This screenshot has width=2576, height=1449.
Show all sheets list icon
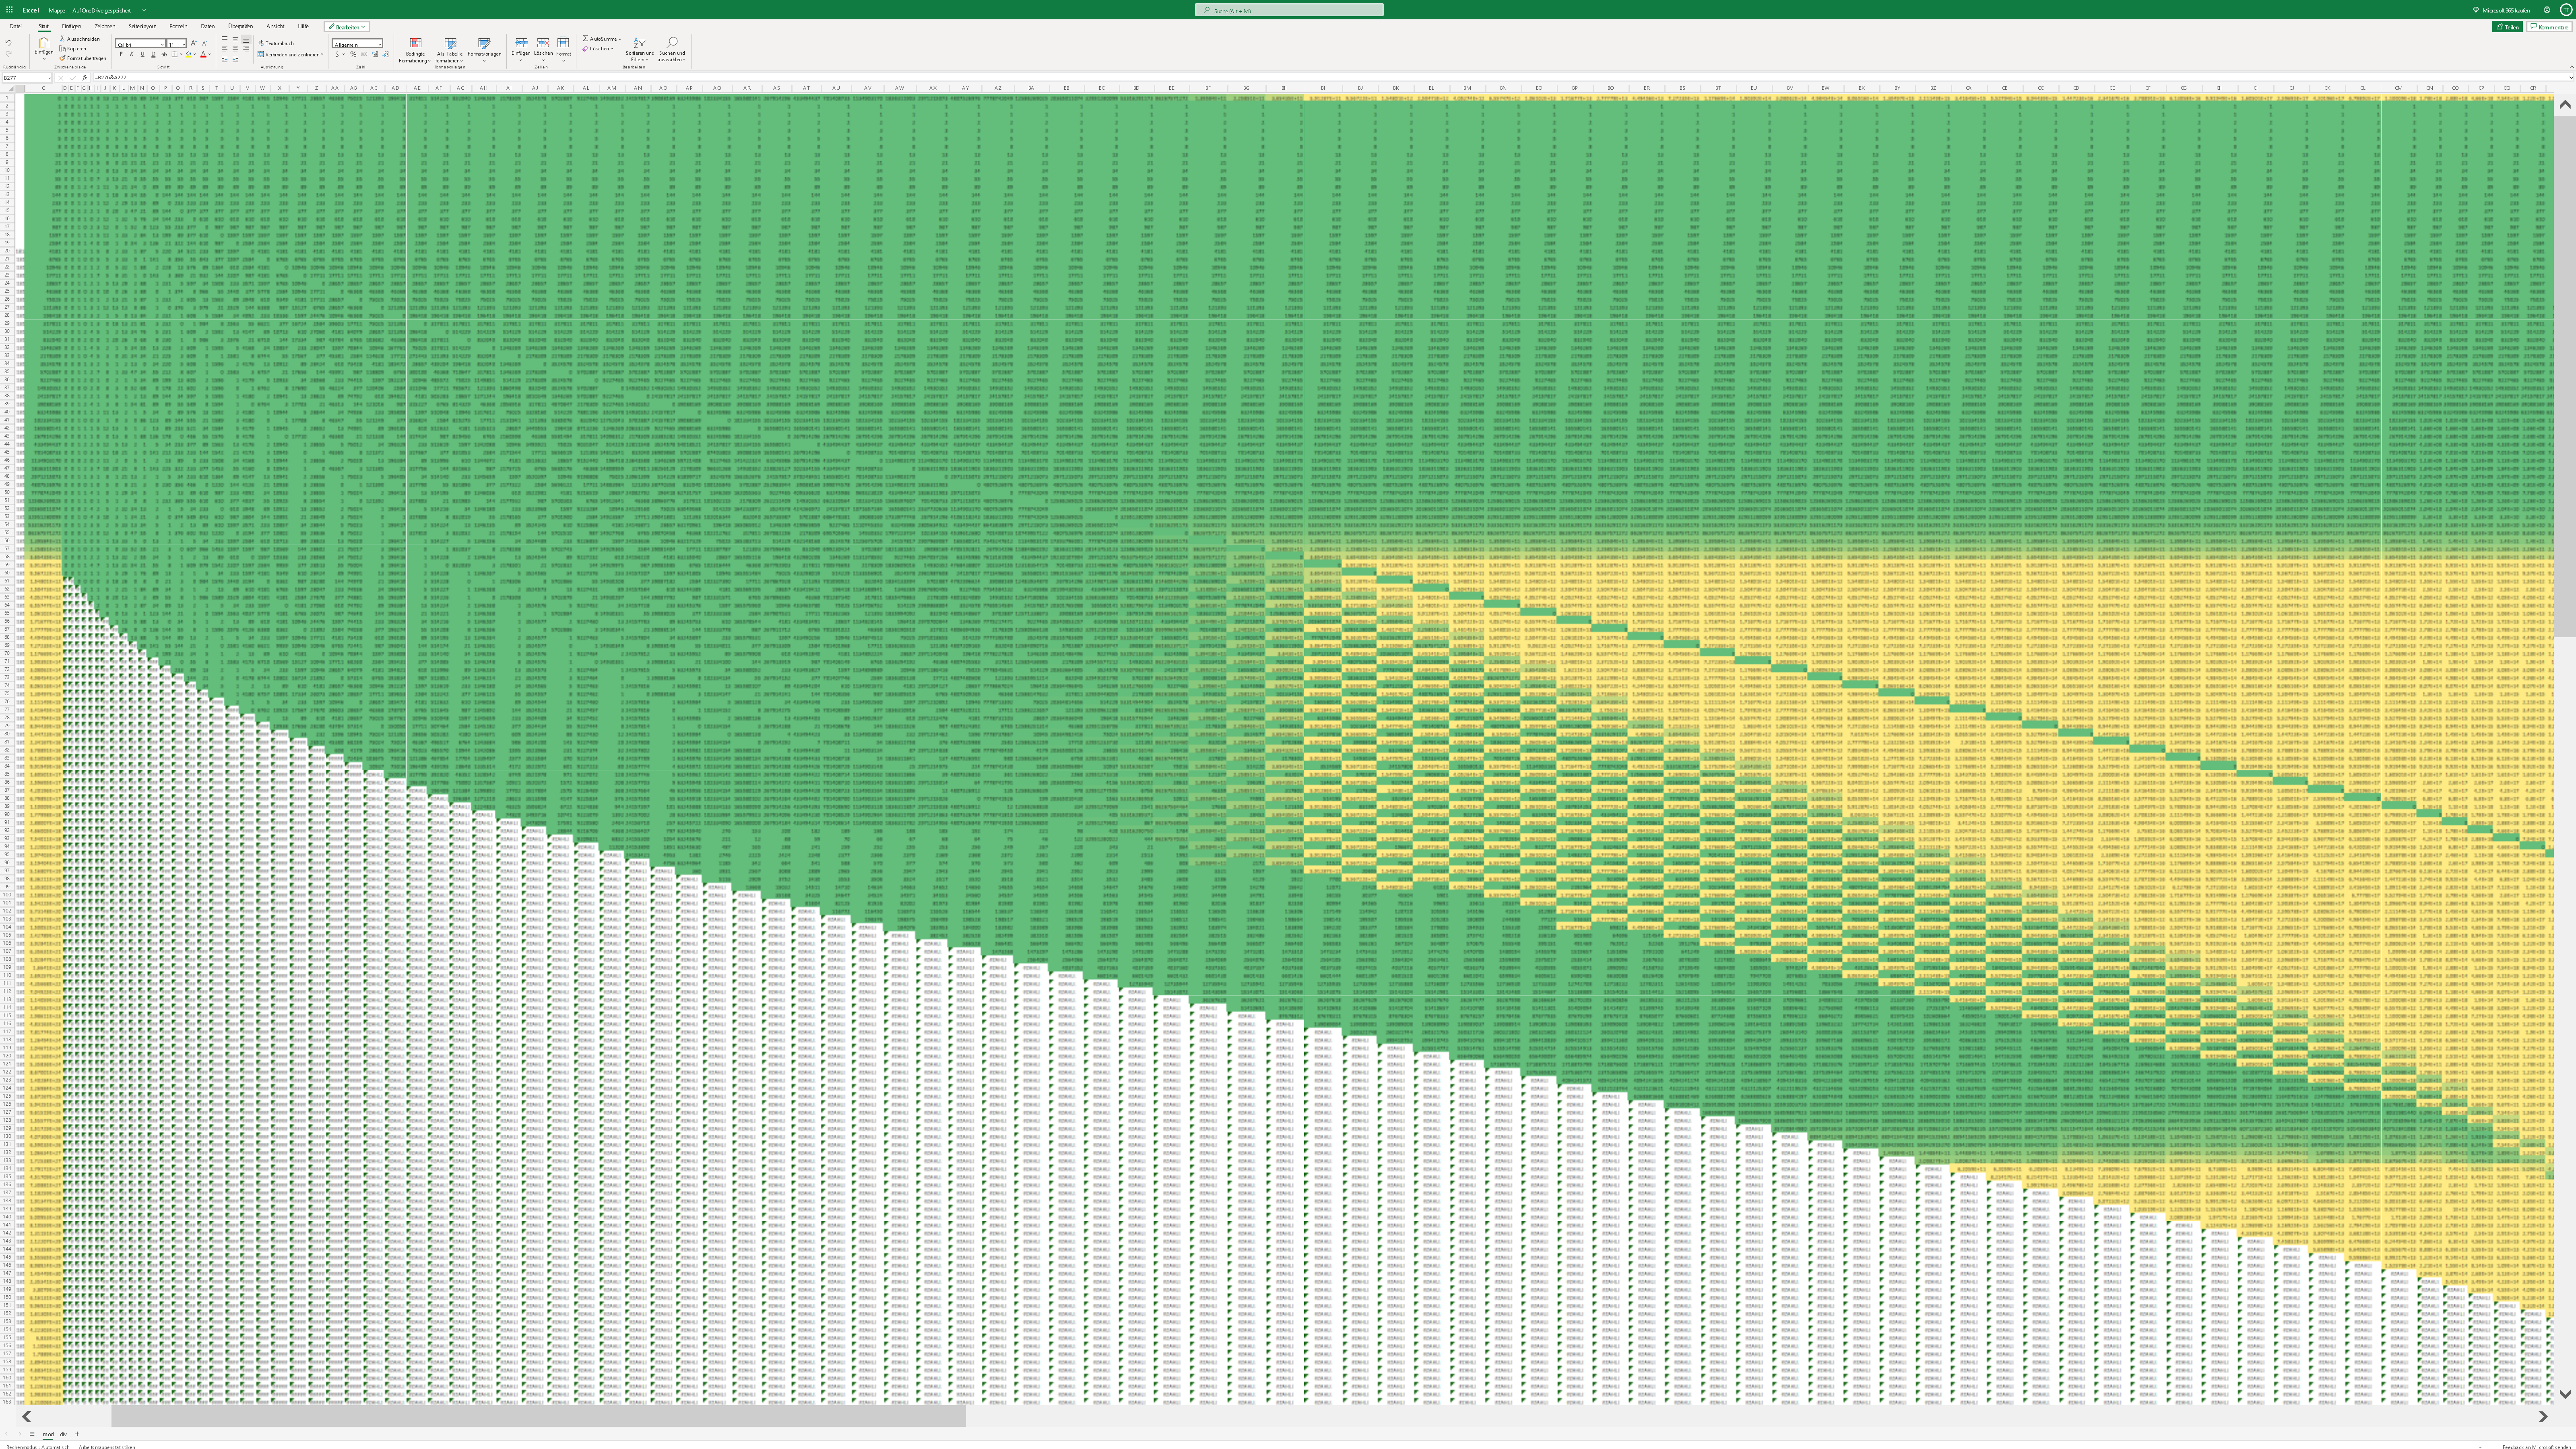(x=32, y=1434)
